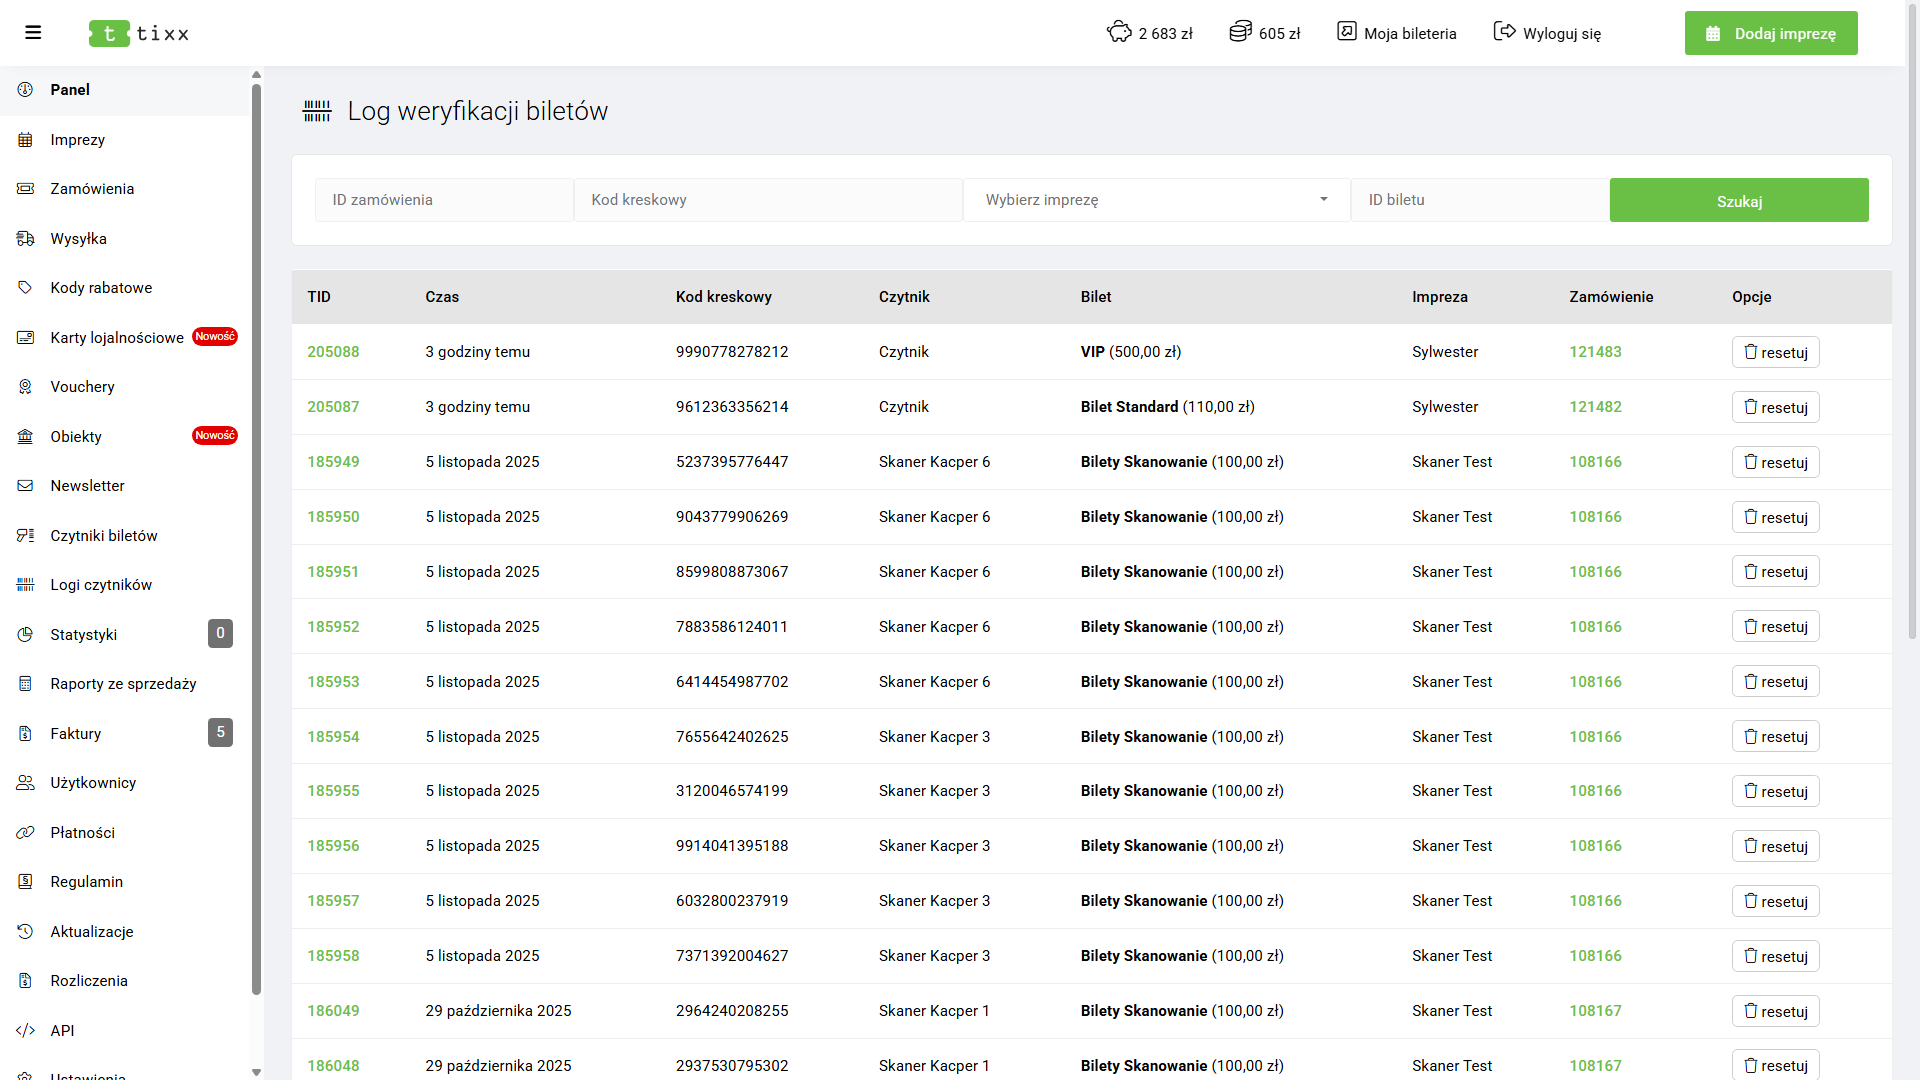Click Dodaj imprezę button
The height and width of the screenshot is (1080, 1920).
[x=1770, y=33]
